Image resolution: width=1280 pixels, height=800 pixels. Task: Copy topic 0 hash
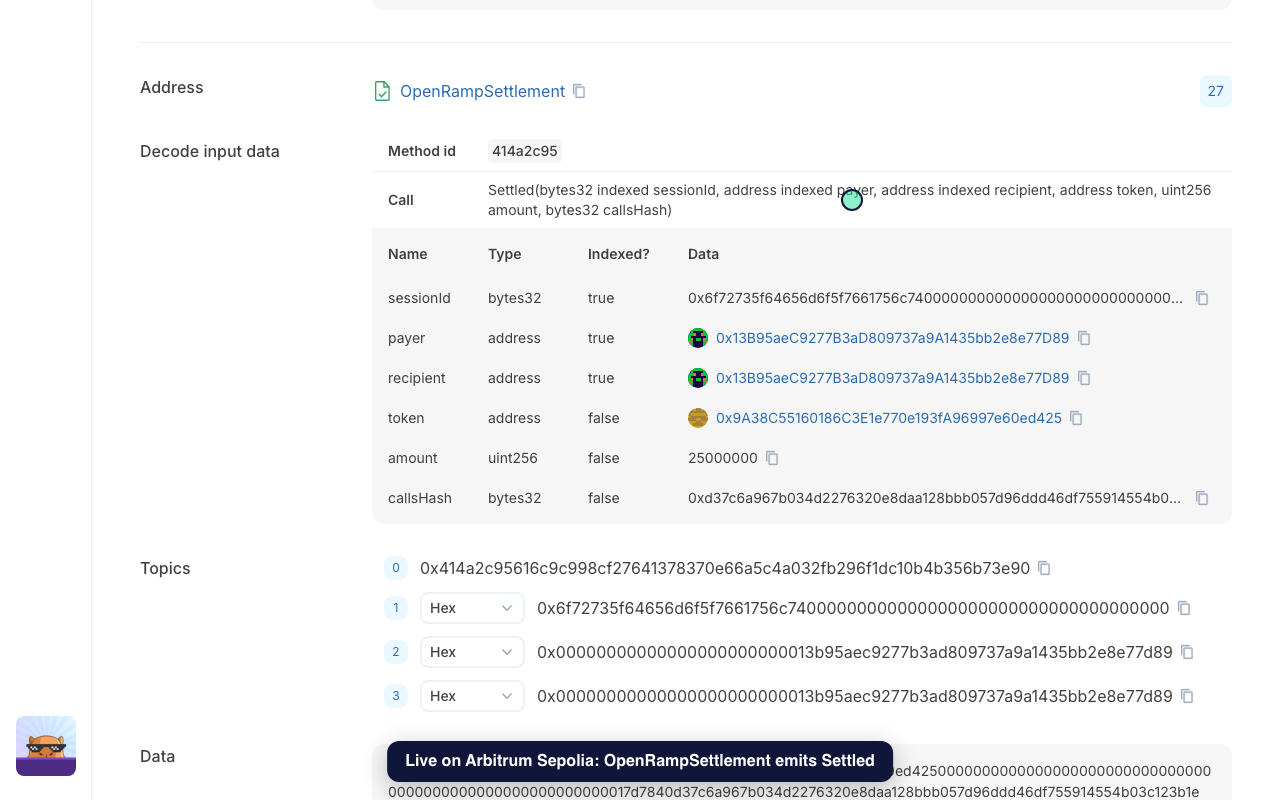click(1044, 568)
